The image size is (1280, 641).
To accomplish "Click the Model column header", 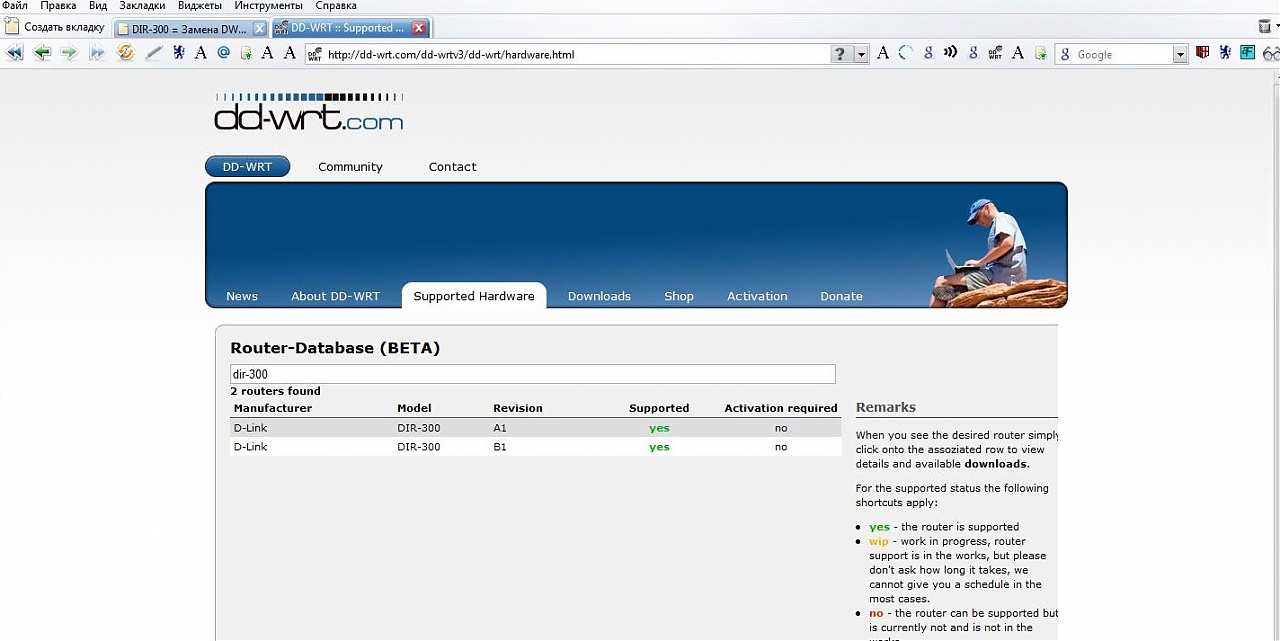I will point(414,408).
